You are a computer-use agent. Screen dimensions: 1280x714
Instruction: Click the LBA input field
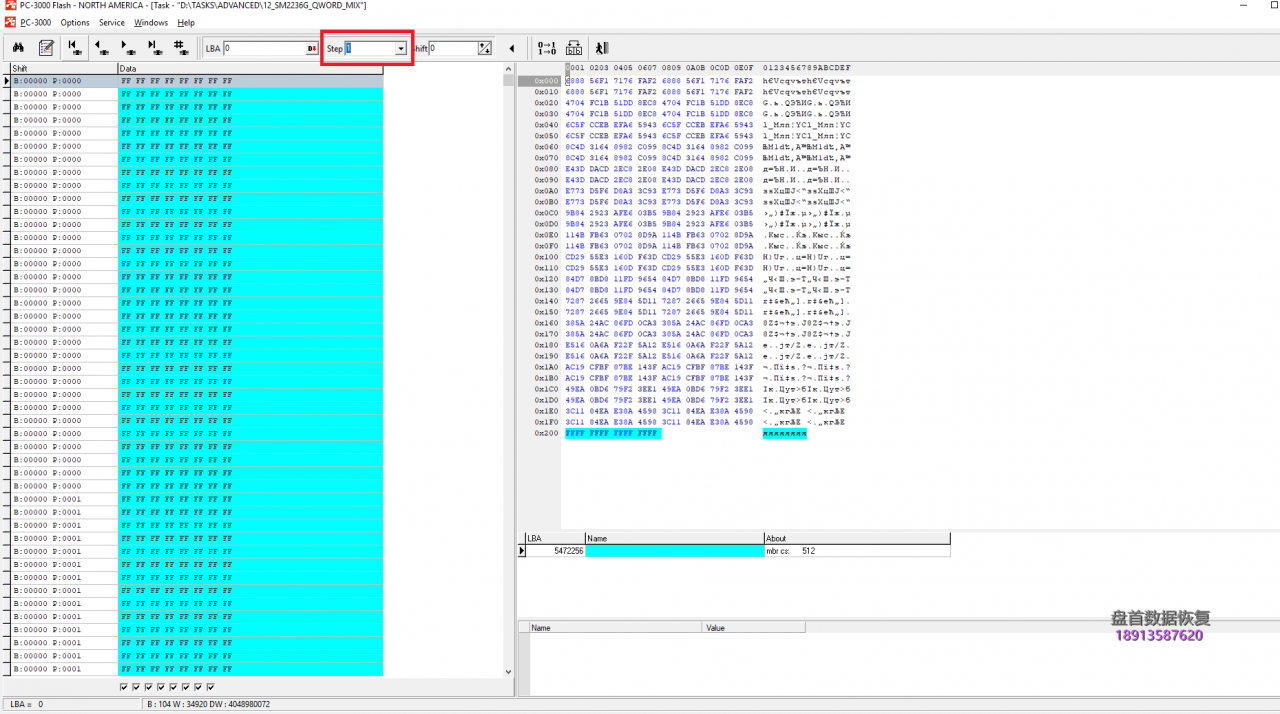tap(263, 48)
